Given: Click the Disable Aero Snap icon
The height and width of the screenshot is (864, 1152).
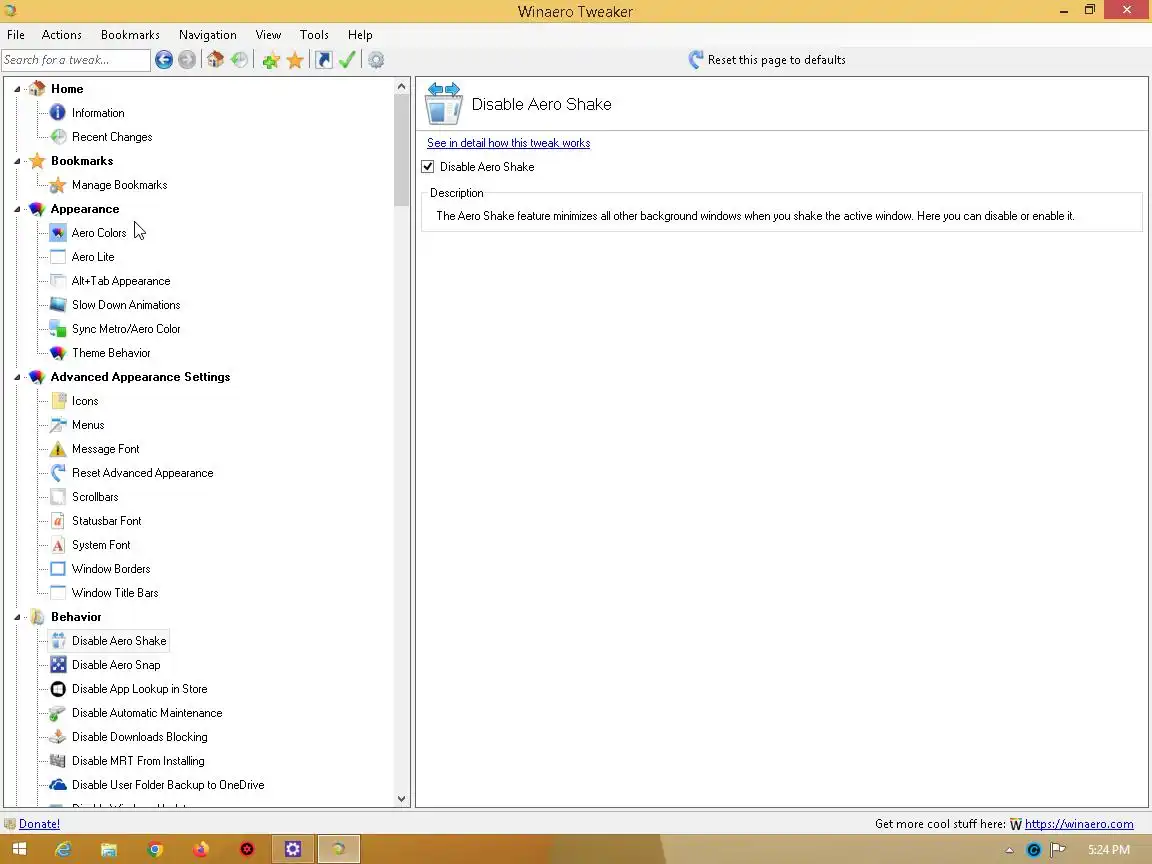Looking at the screenshot, I should tap(57, 665).
